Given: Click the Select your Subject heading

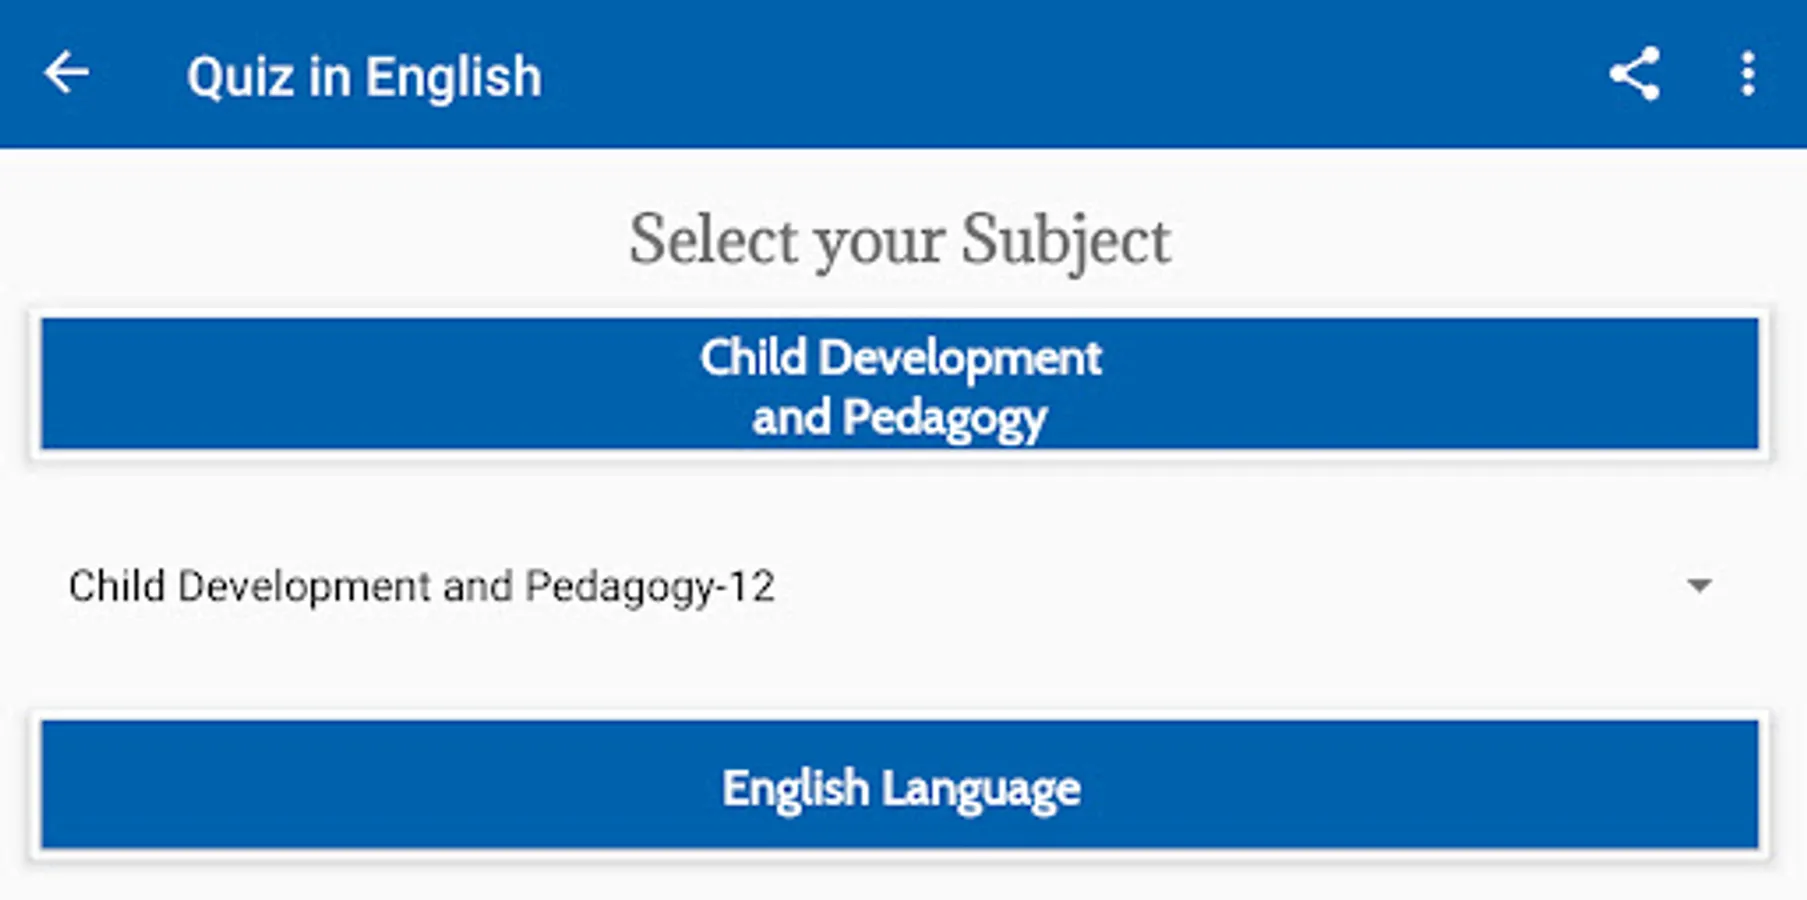Looking at the screenshot, I should [x=899, y=240].
